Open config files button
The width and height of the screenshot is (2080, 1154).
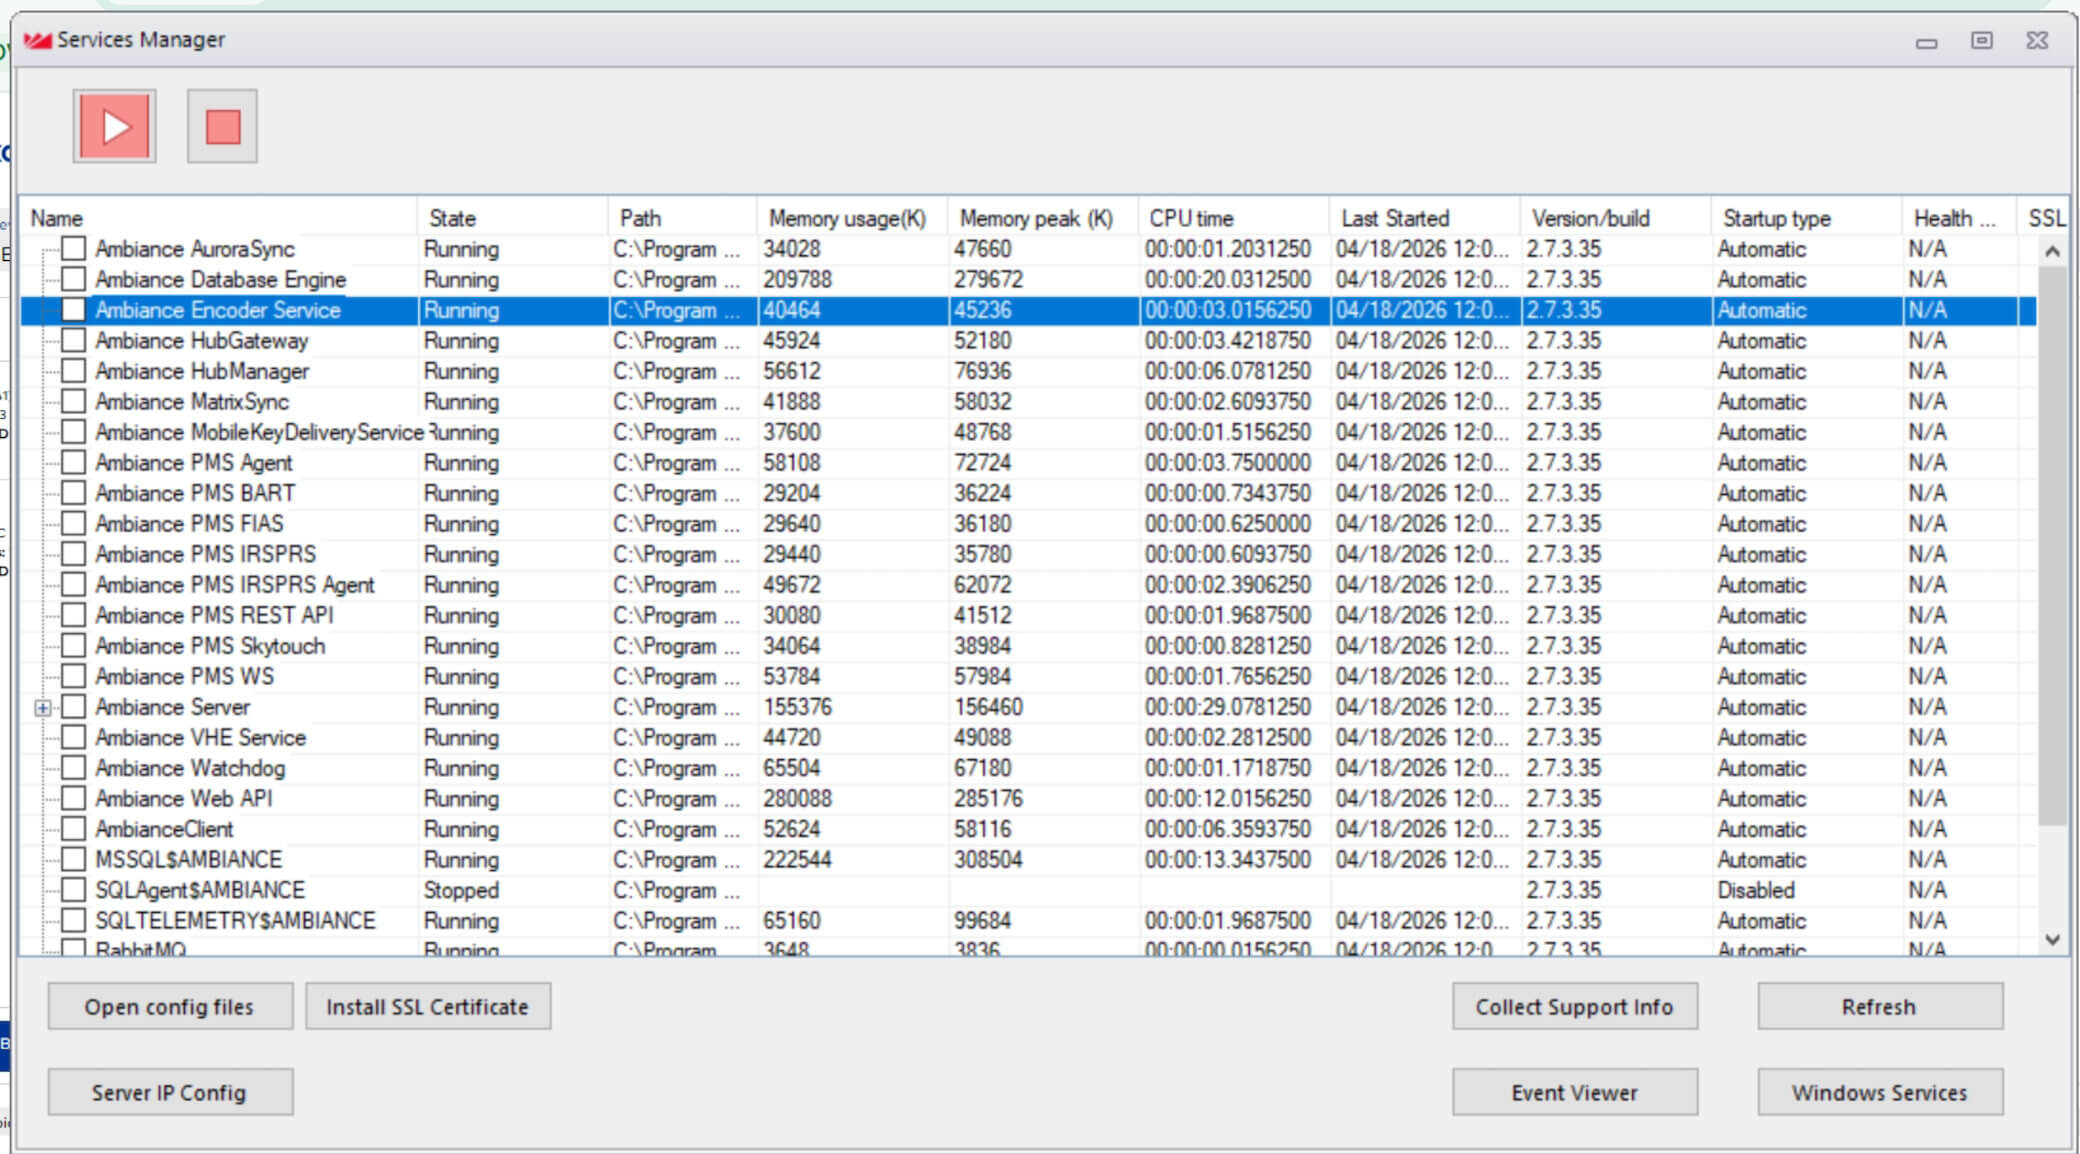(x=170, y=1006)
